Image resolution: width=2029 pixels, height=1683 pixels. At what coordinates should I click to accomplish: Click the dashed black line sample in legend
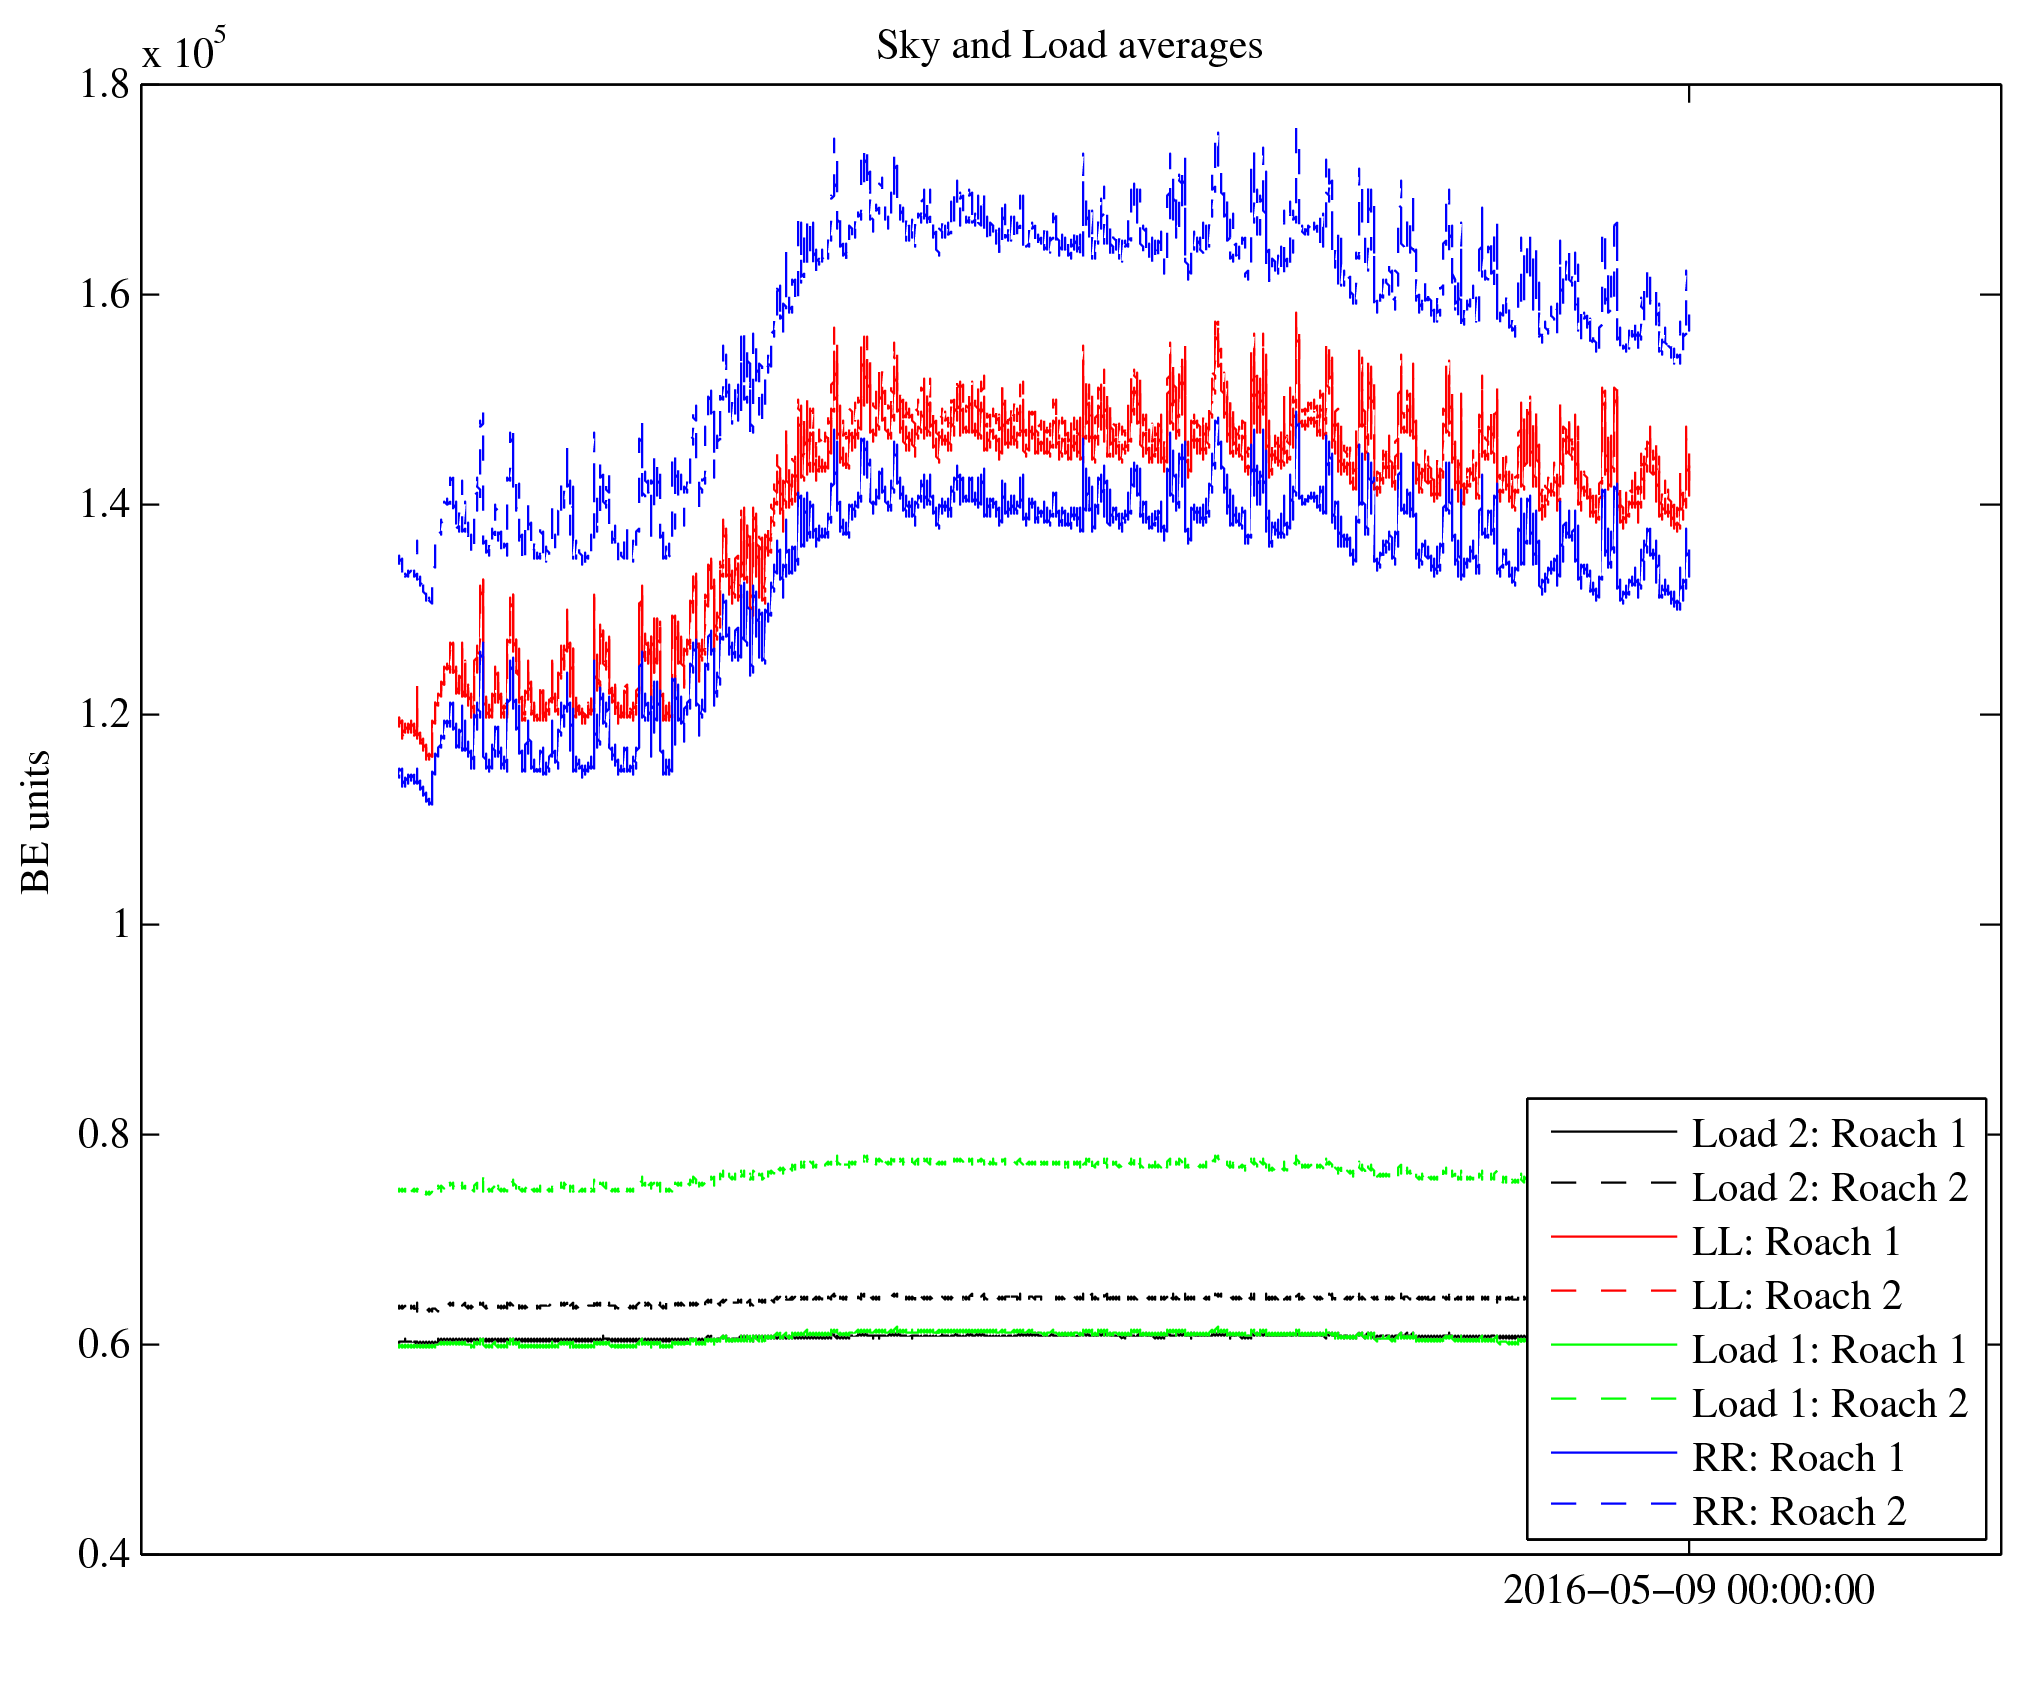coord(1613,1184)
